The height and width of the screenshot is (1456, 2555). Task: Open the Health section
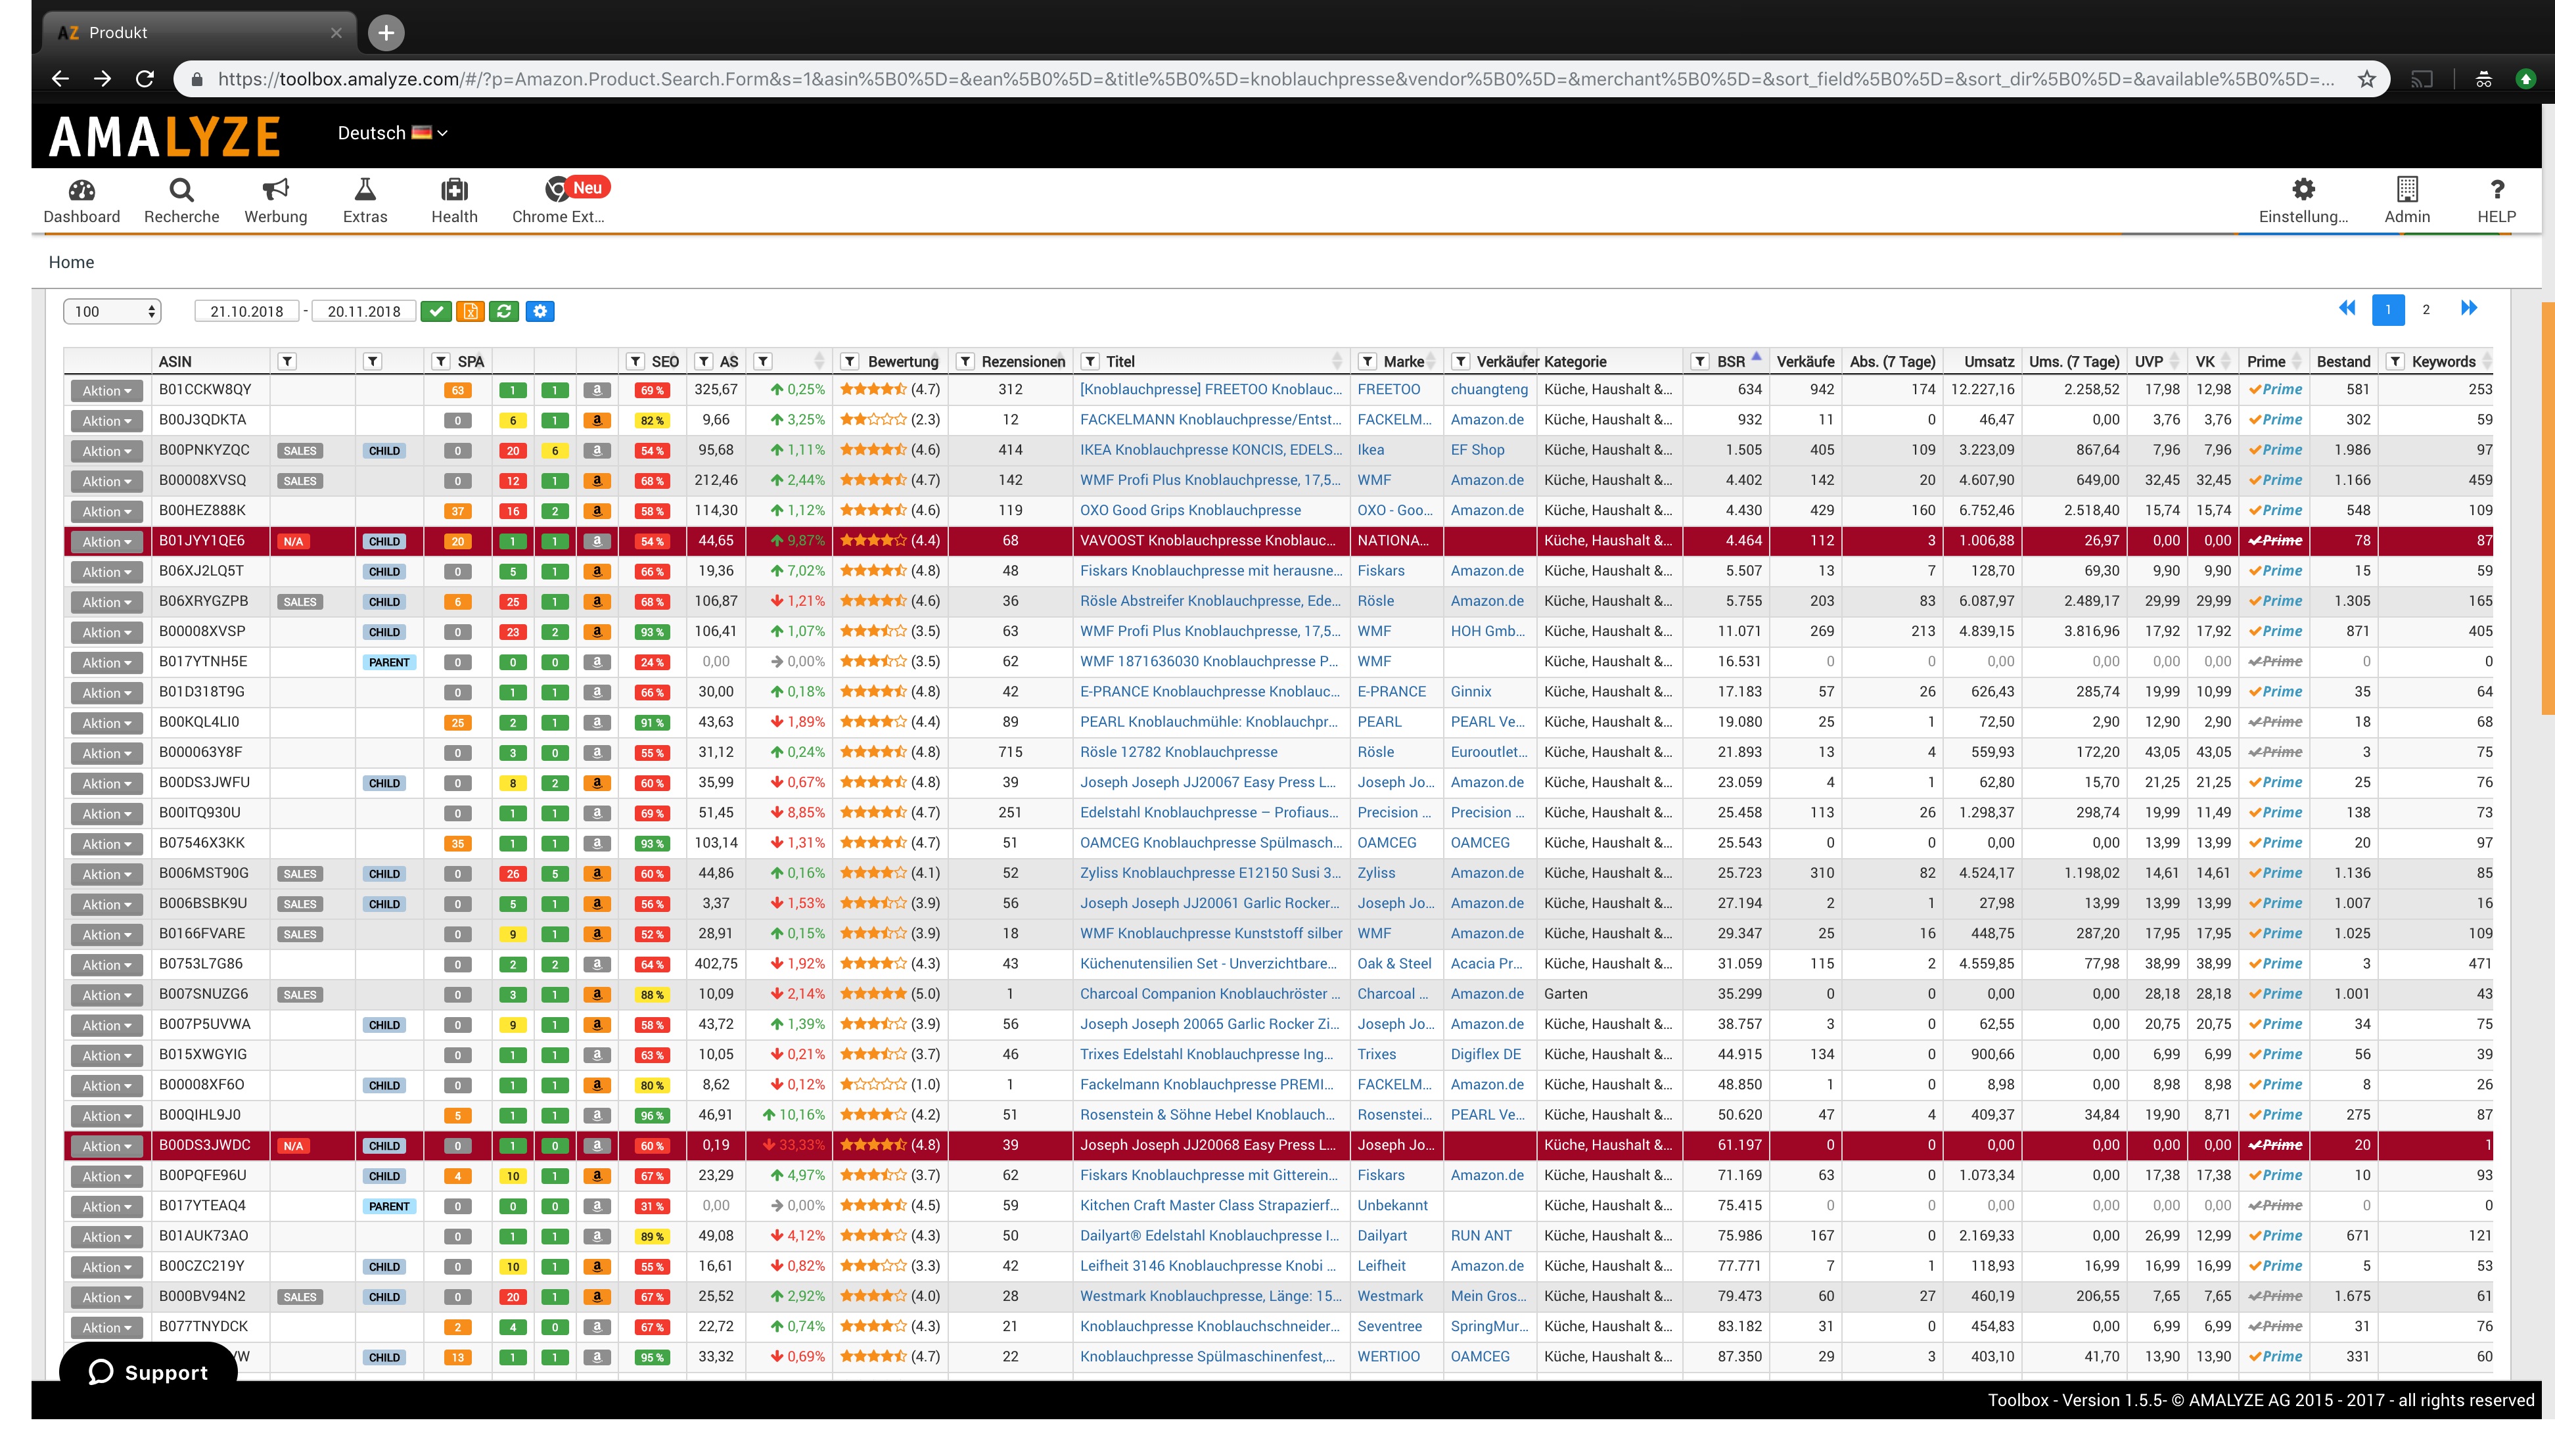click(454, 200)
